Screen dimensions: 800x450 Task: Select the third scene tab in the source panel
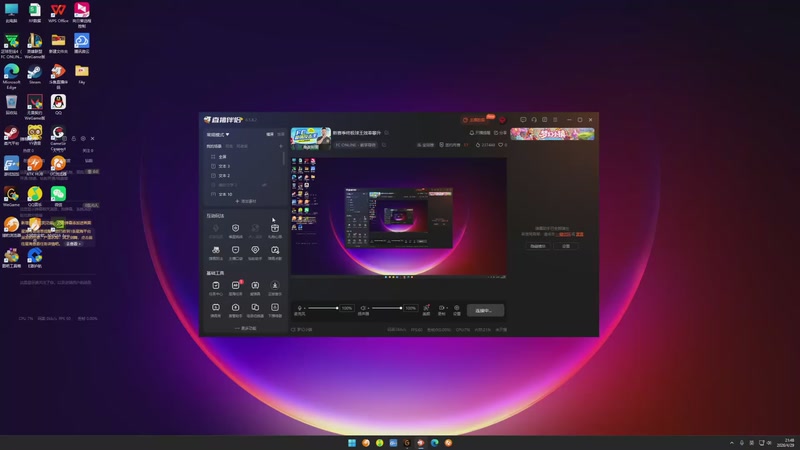[242, 146]
